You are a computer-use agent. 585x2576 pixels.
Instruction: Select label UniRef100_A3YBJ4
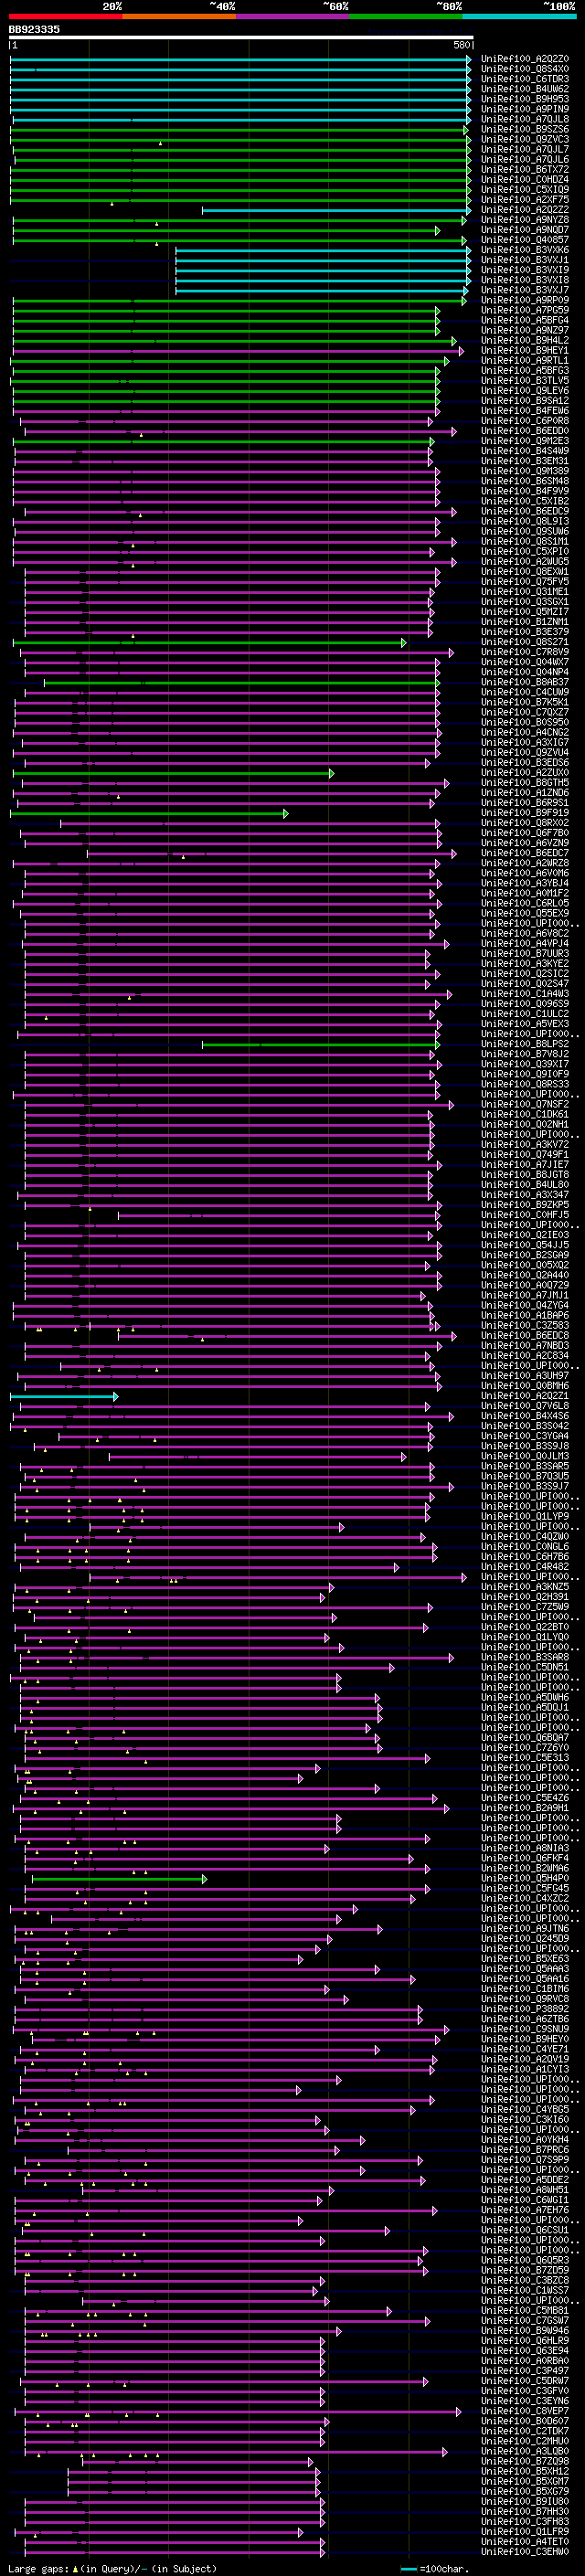tap(525, 883)
